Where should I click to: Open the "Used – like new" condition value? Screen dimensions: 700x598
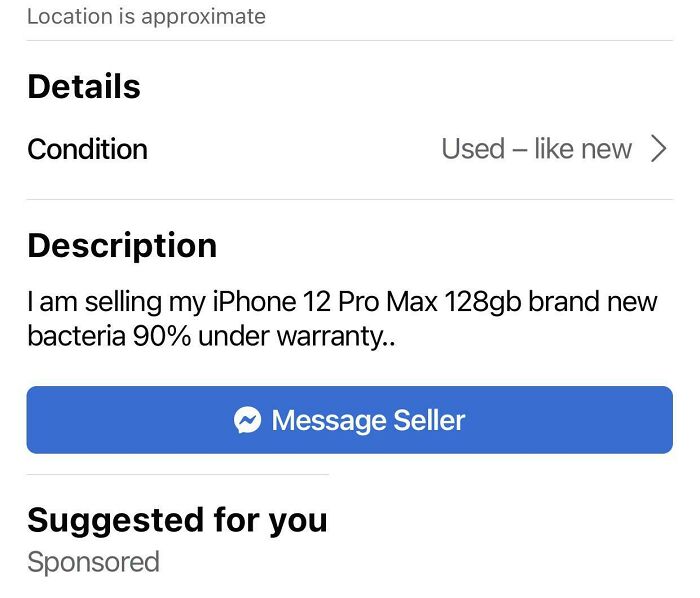536,149
